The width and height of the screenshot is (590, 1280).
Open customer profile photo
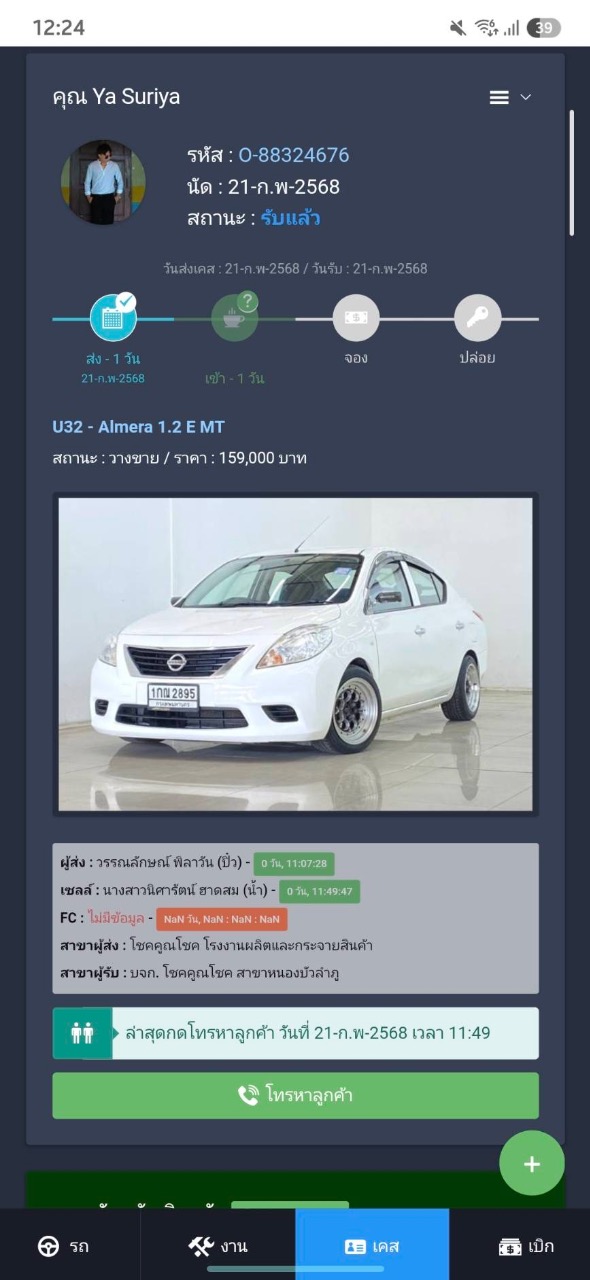103,182
